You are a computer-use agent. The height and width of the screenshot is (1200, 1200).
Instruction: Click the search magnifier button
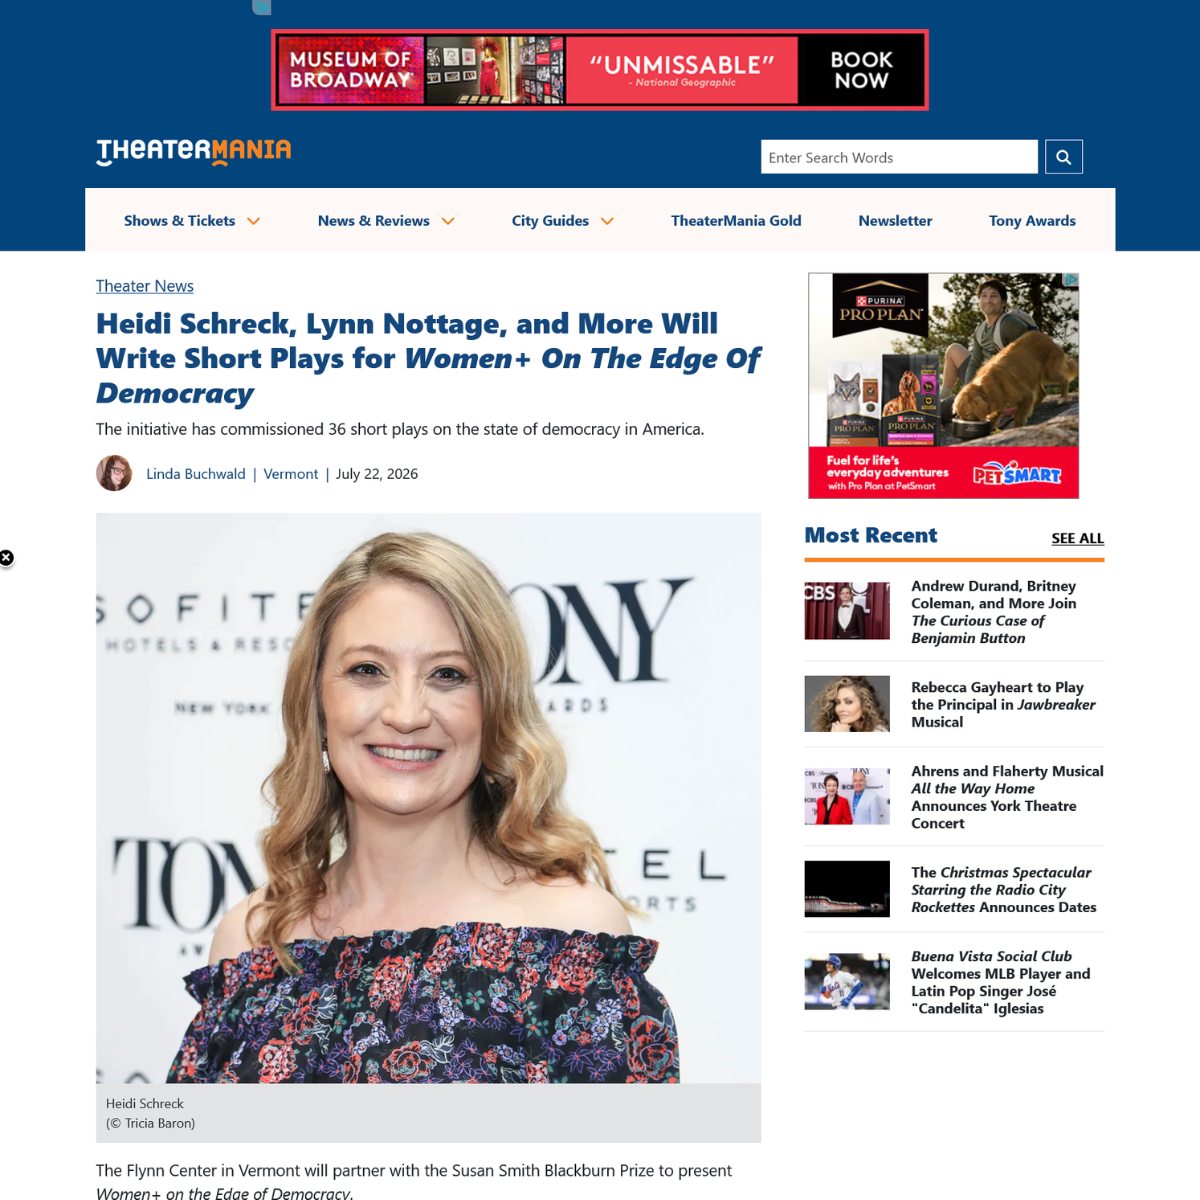coord(1064,157)
